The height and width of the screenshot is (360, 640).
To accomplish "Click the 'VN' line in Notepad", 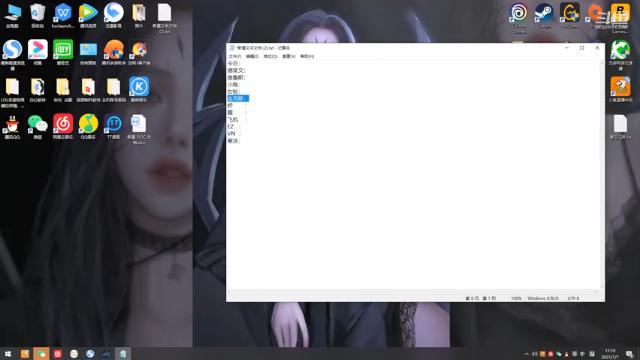I will (x=231, y=133).
